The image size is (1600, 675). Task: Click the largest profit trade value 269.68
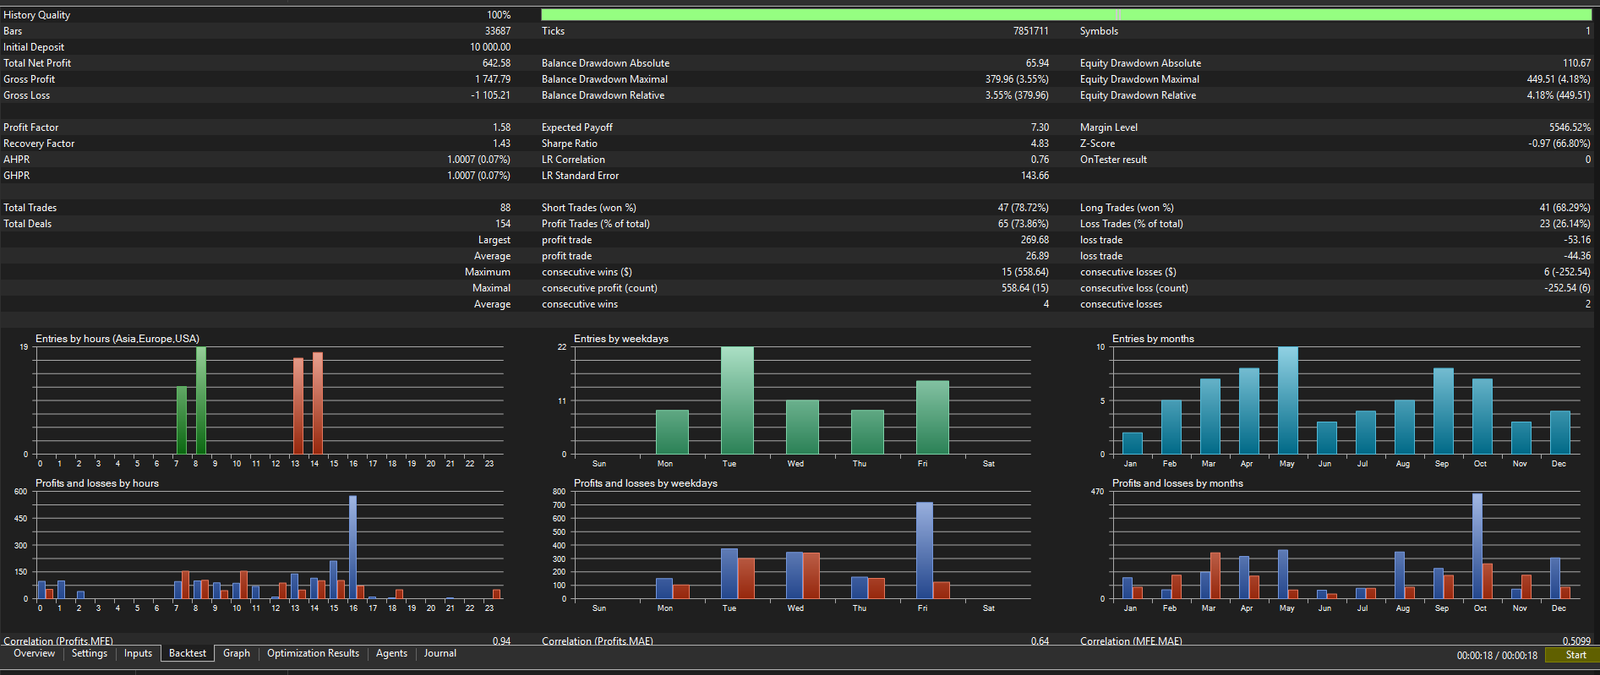click(1035, 240)
